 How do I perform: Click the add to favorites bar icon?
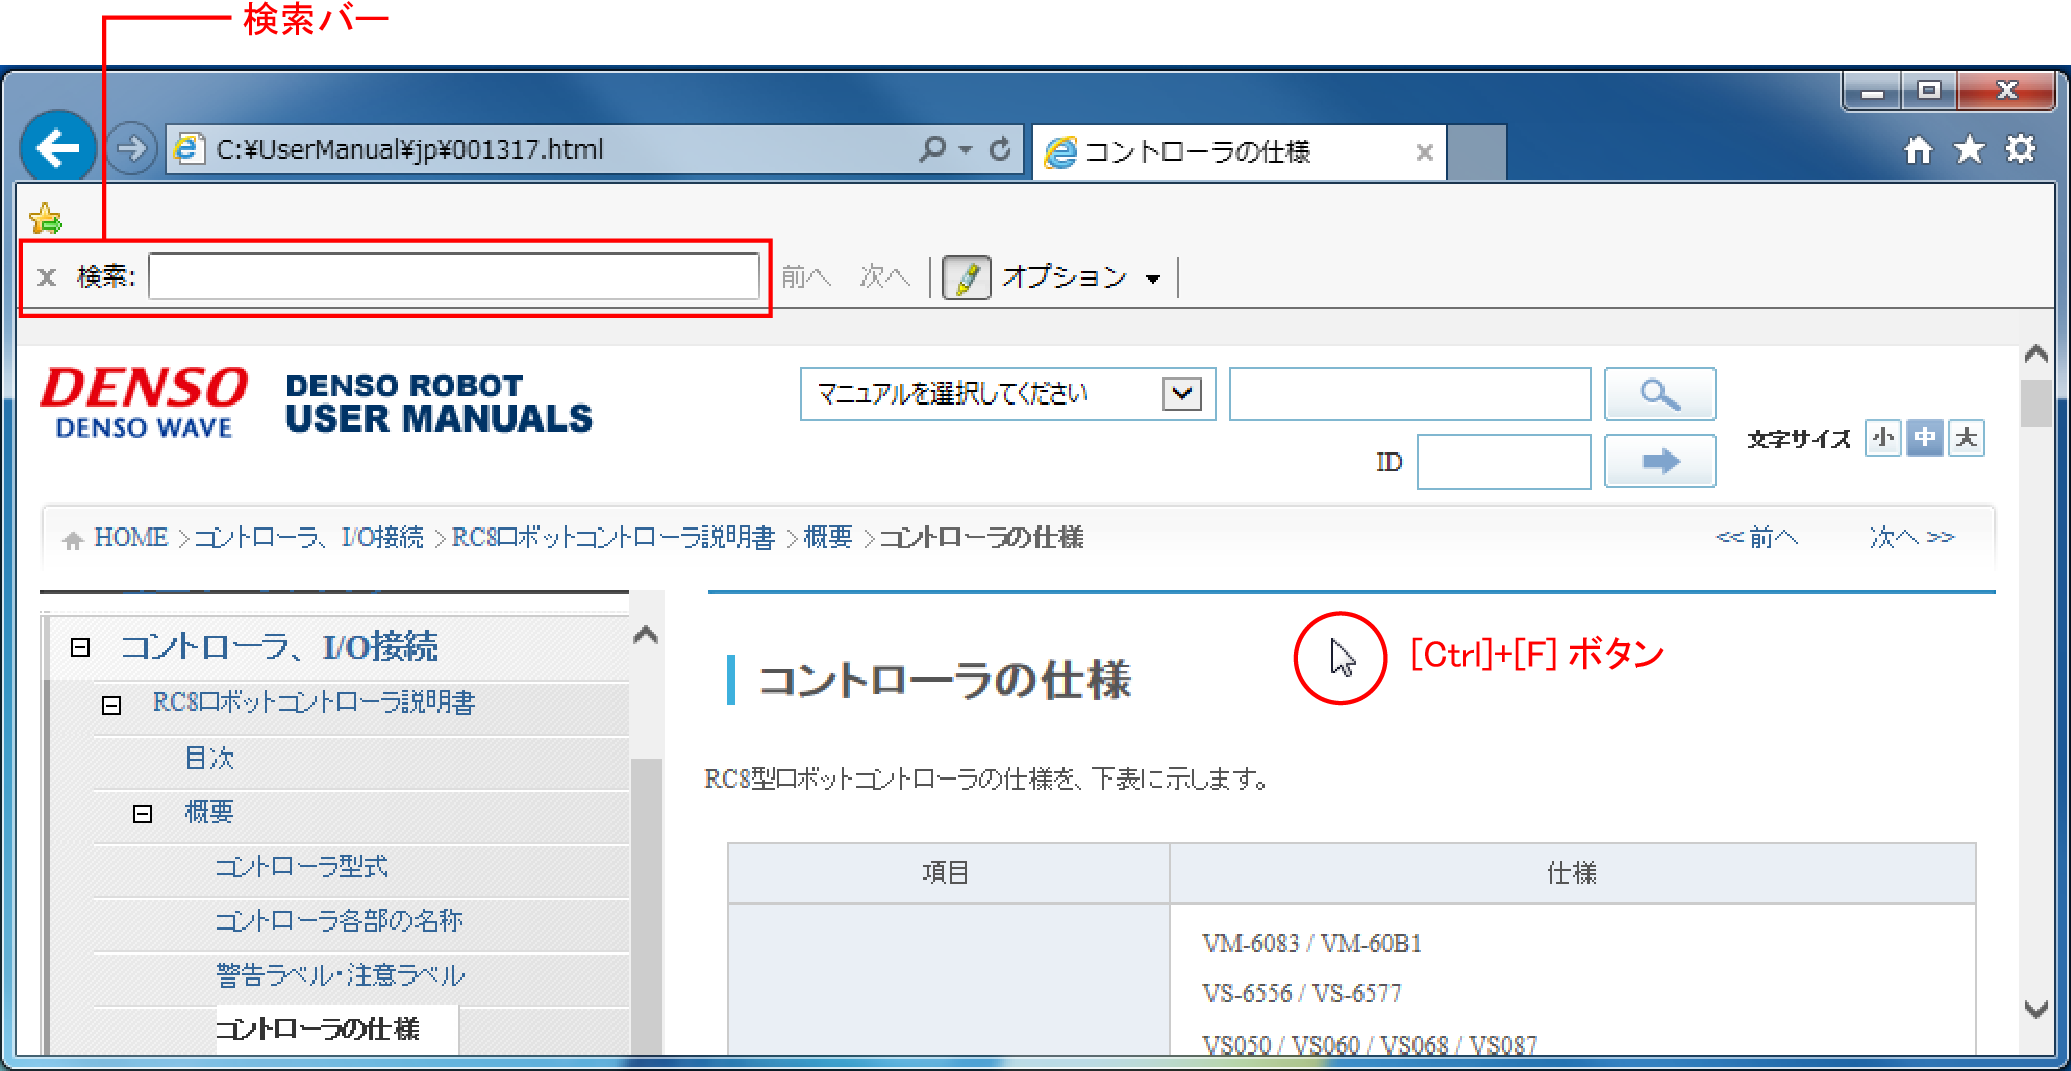[45, 218]
